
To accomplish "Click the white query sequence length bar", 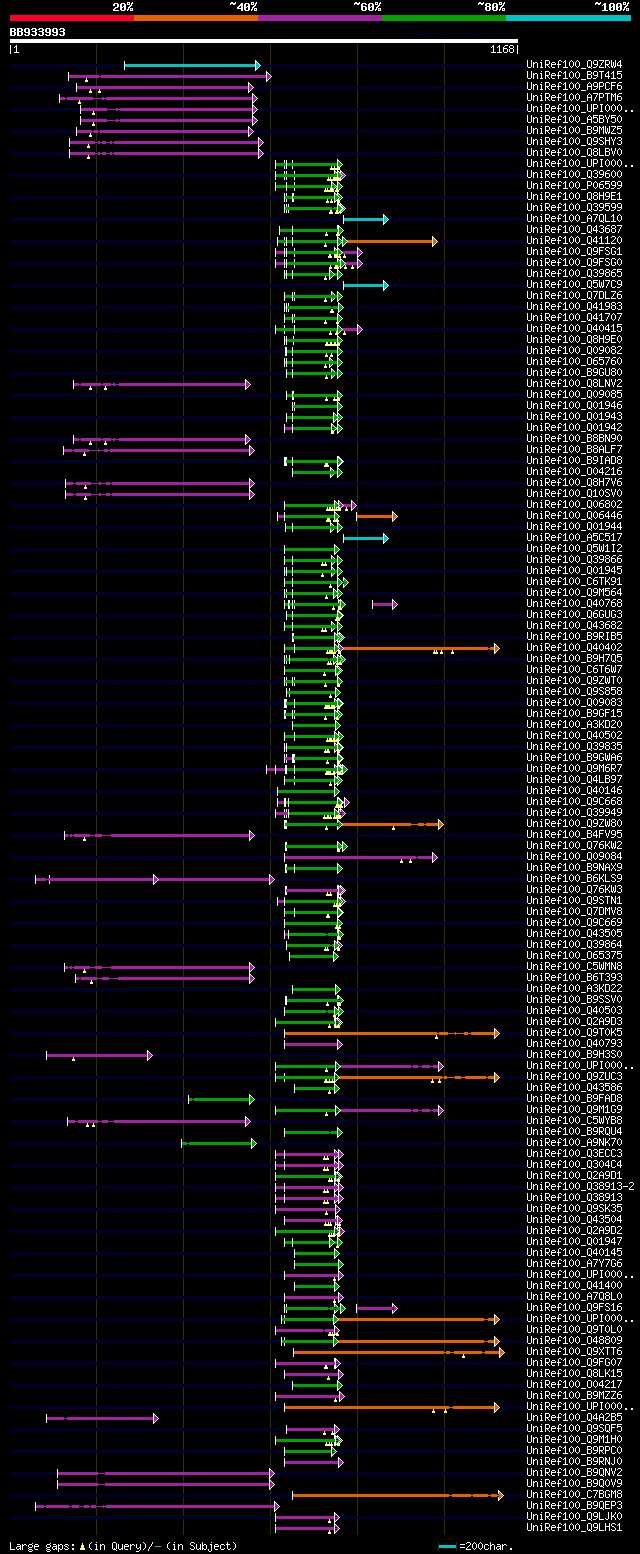I will tap(264, 41).
